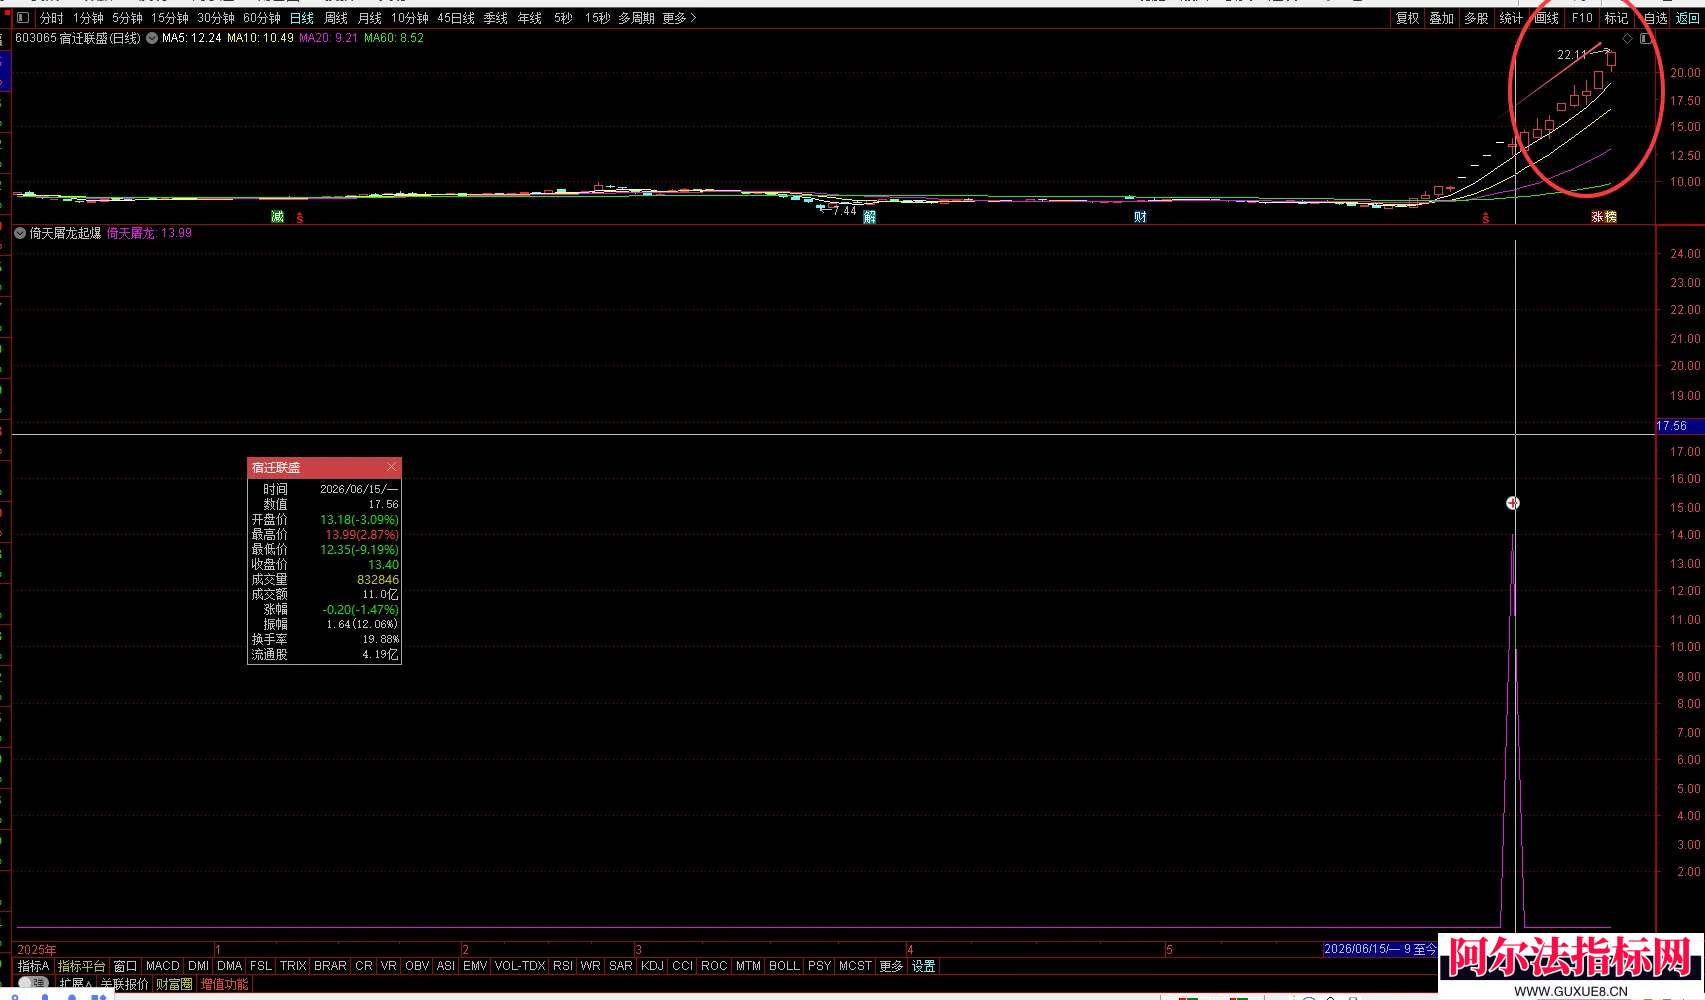
Task: Click the date range label 2026/06/15 on timeline
Action: (x=1380, y=949)
